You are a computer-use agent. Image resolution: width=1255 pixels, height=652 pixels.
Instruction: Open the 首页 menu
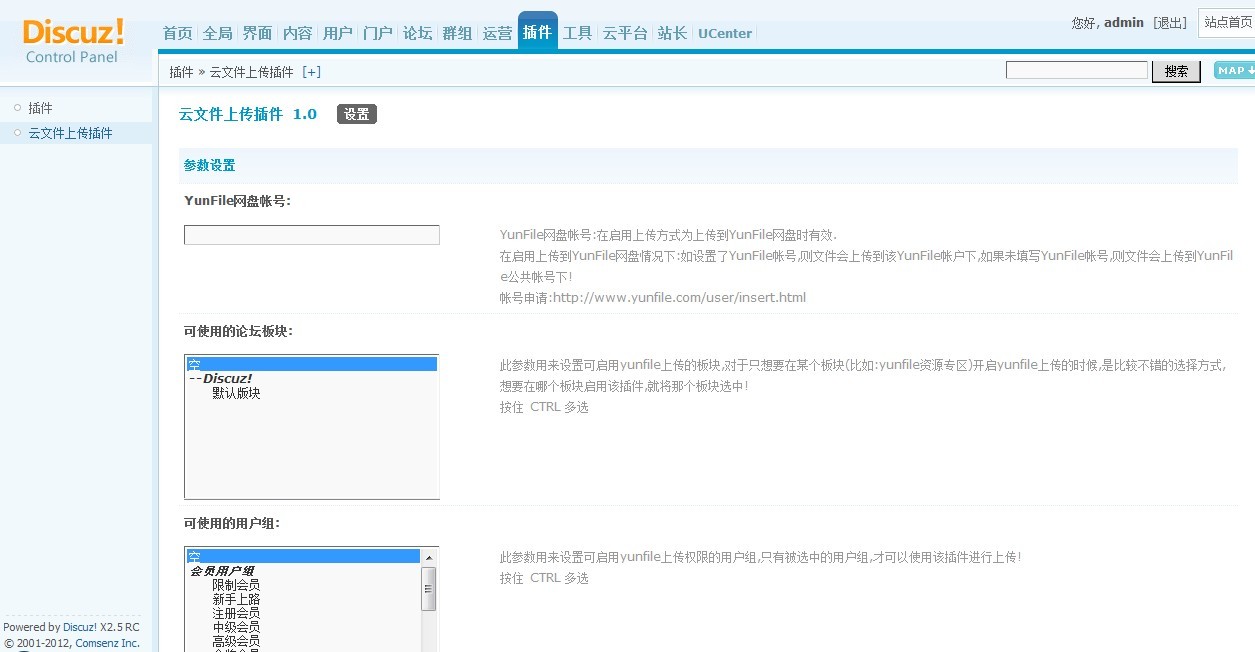177,33
